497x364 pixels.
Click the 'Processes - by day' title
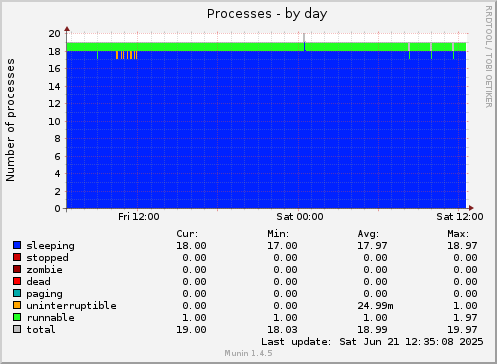click(x=267, y=14)
